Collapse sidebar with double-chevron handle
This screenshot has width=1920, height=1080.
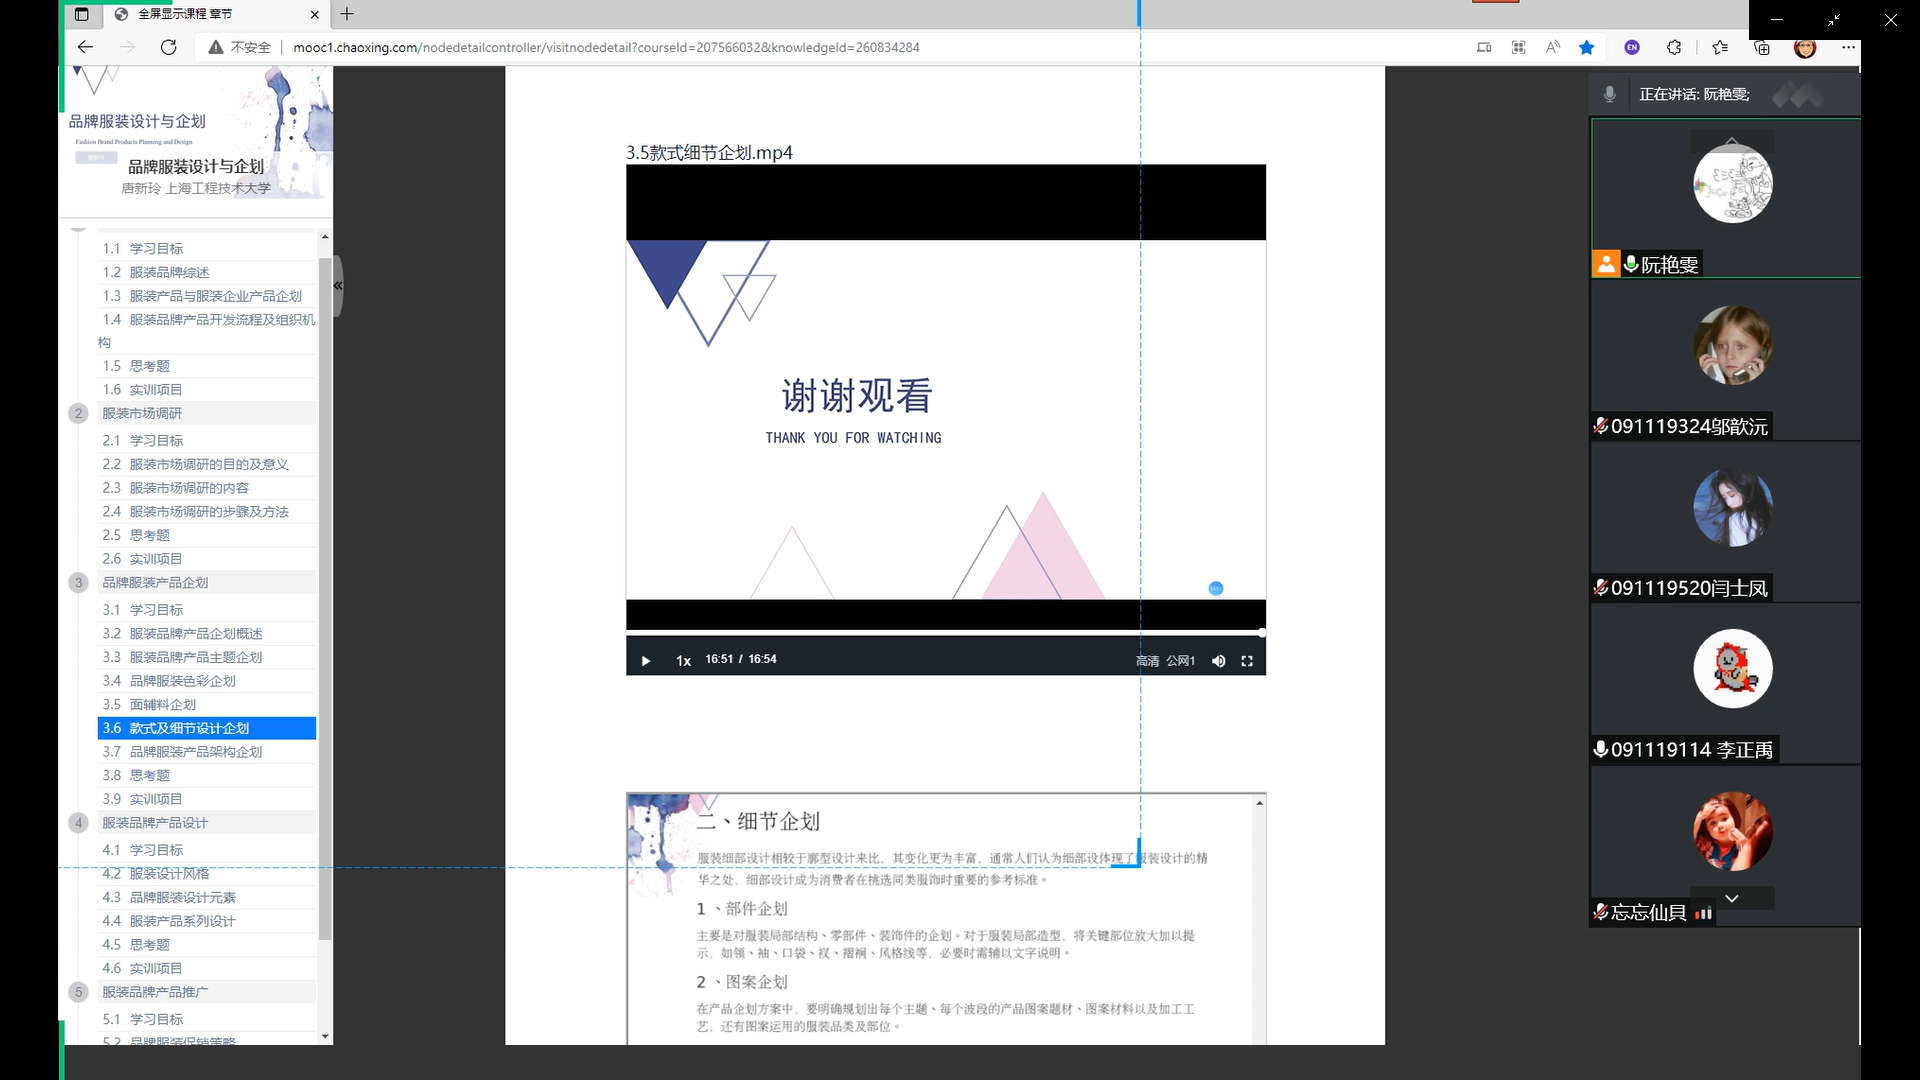pyautogui.click(x=338, y=286)
